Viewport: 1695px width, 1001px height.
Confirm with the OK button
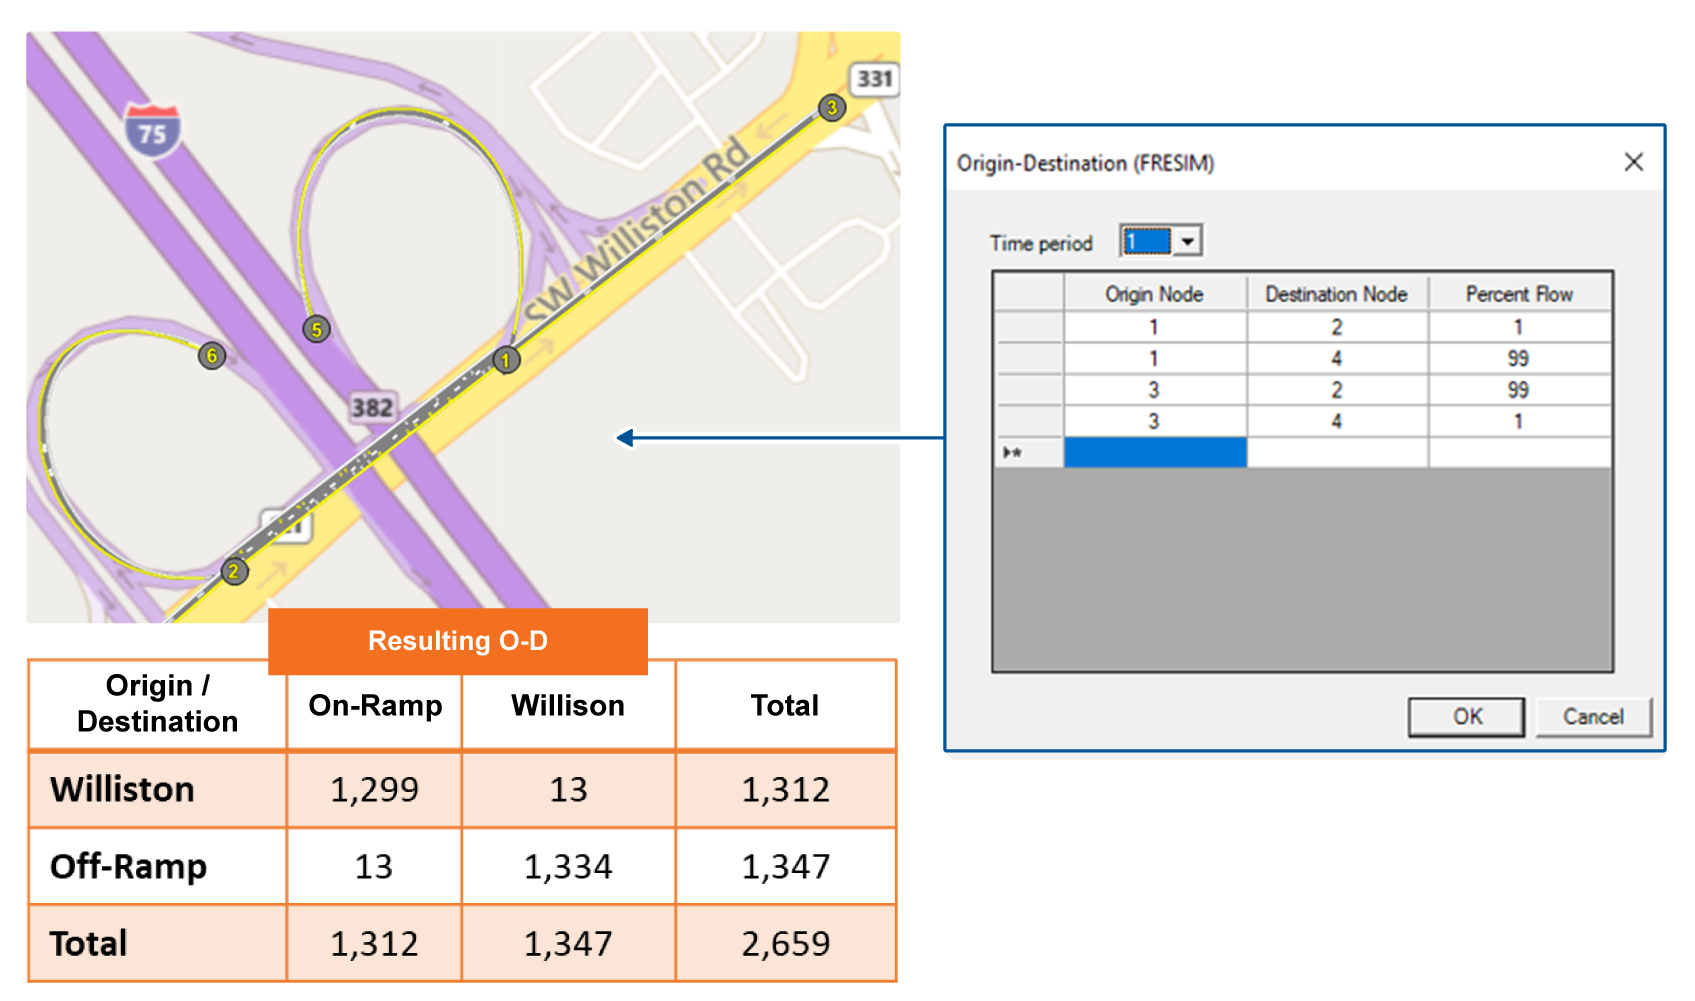point(1467,716)
